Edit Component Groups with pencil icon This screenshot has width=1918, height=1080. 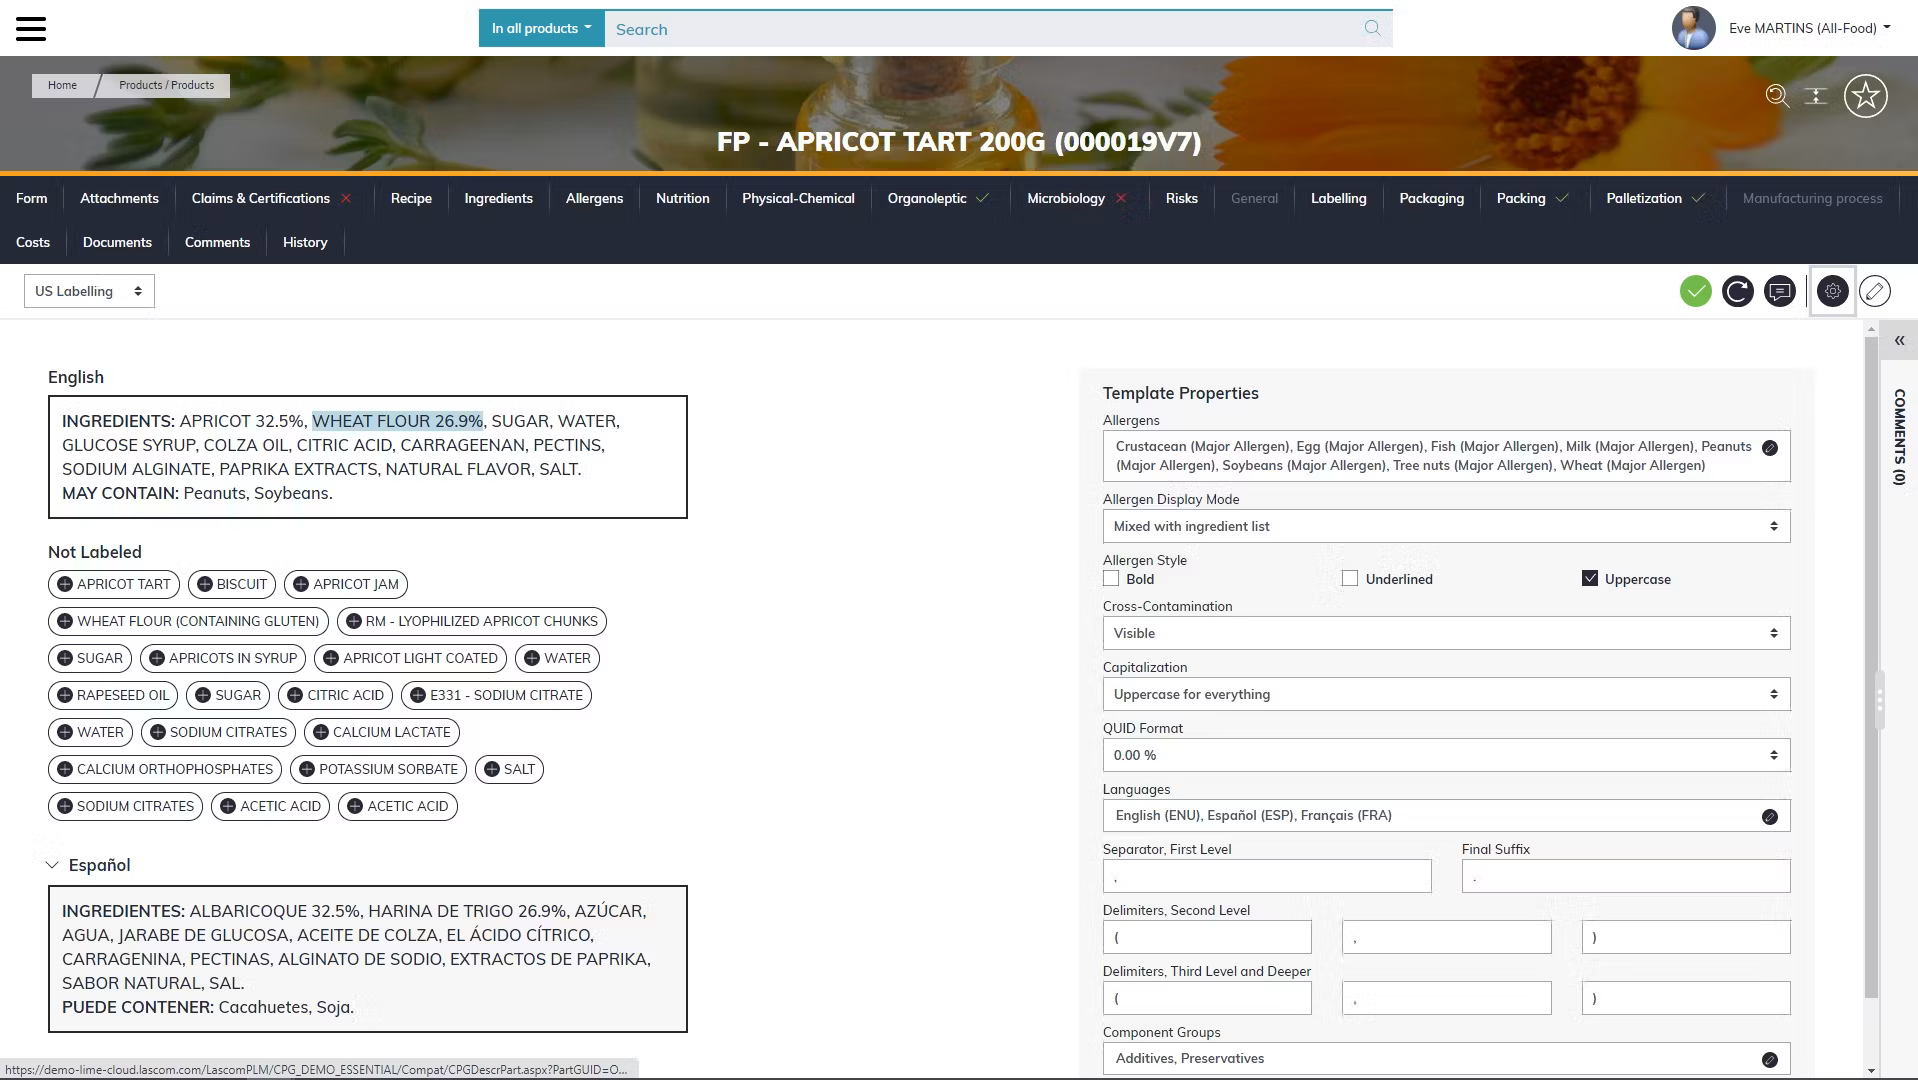click(x=1770, y=1060)
